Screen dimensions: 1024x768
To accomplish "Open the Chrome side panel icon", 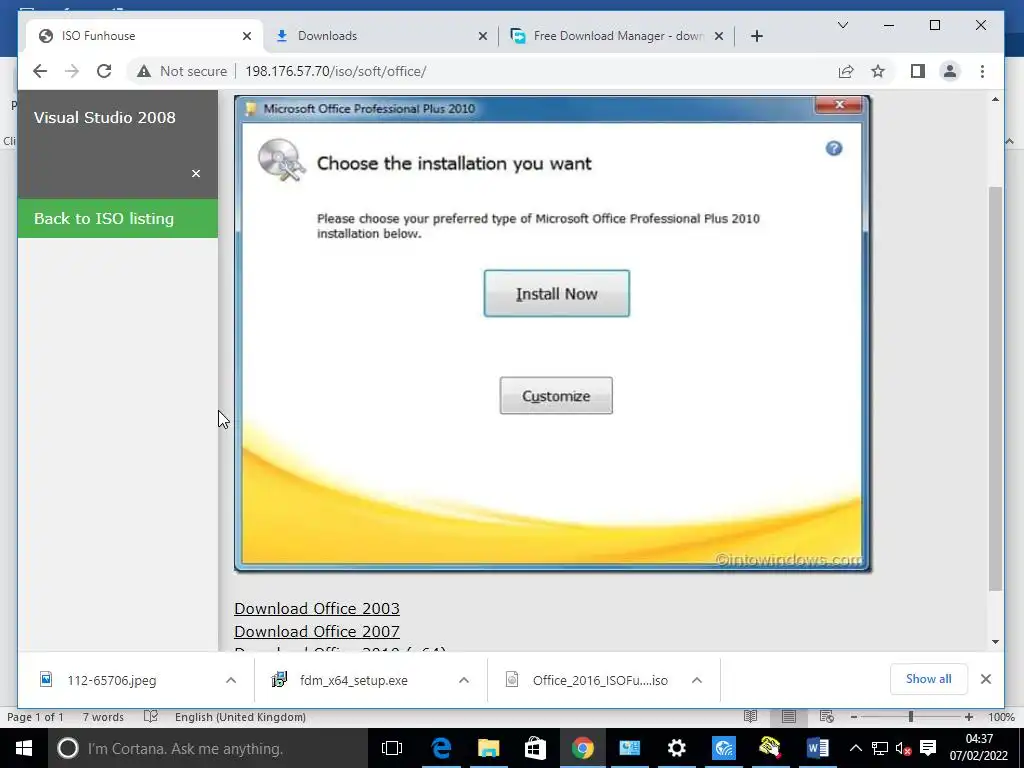I will point(918,71).
